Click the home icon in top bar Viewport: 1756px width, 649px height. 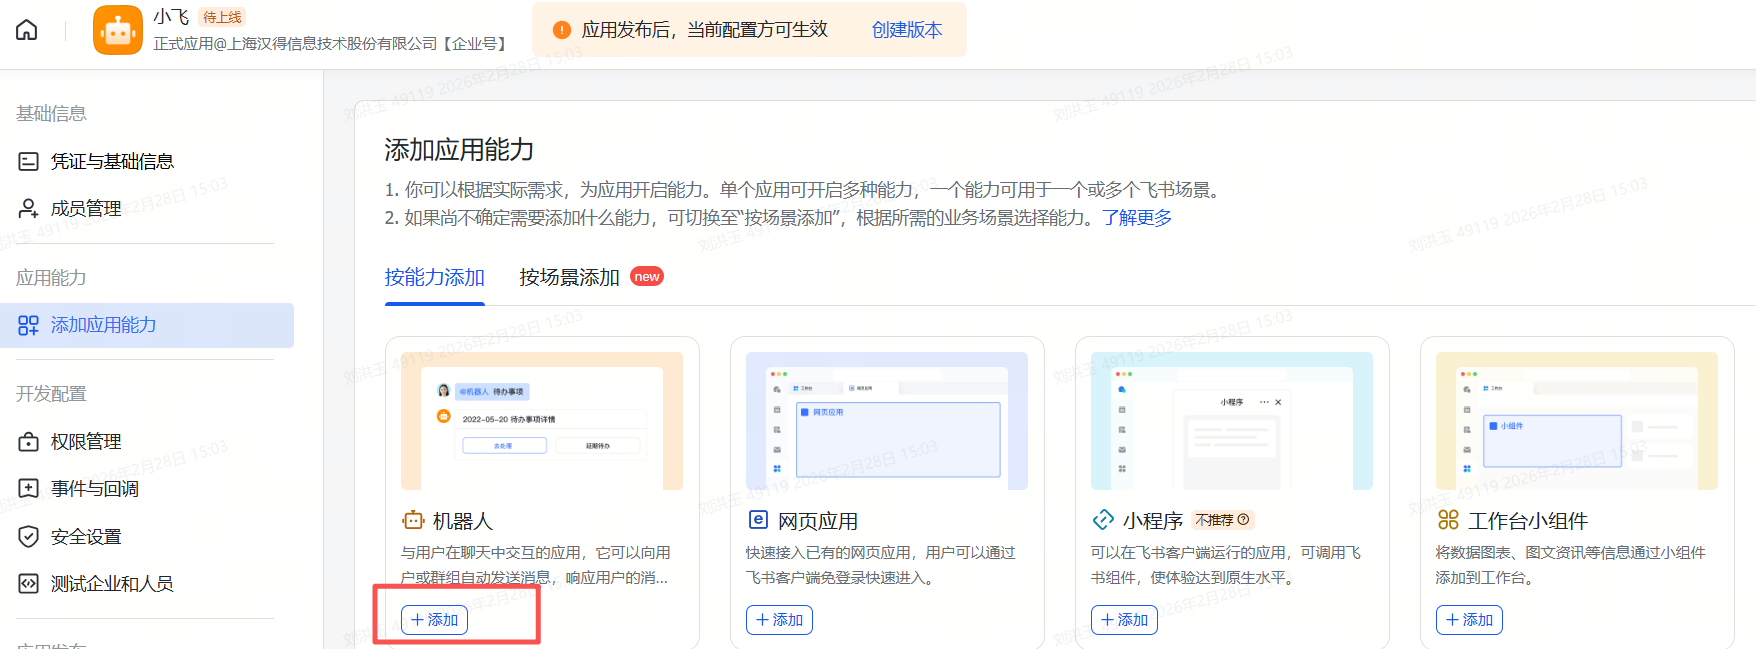(x=27, y=30)
